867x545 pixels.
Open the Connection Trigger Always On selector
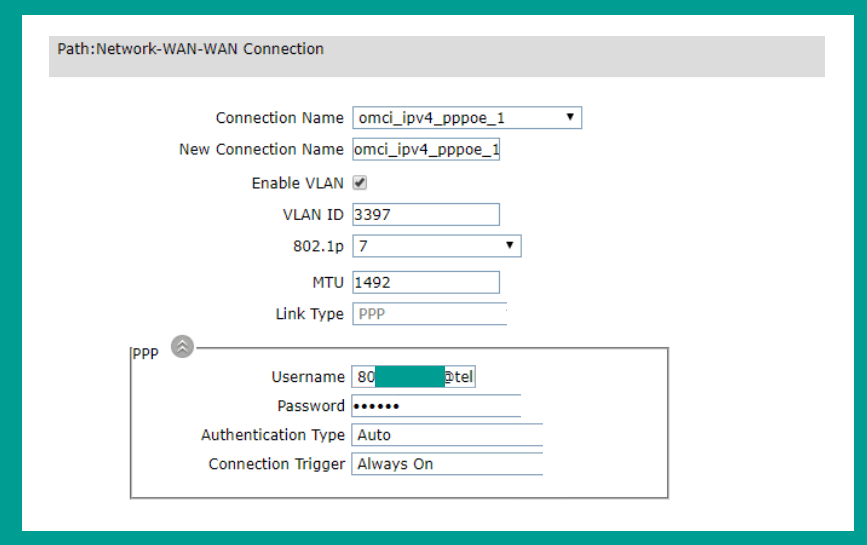(447, 464)
